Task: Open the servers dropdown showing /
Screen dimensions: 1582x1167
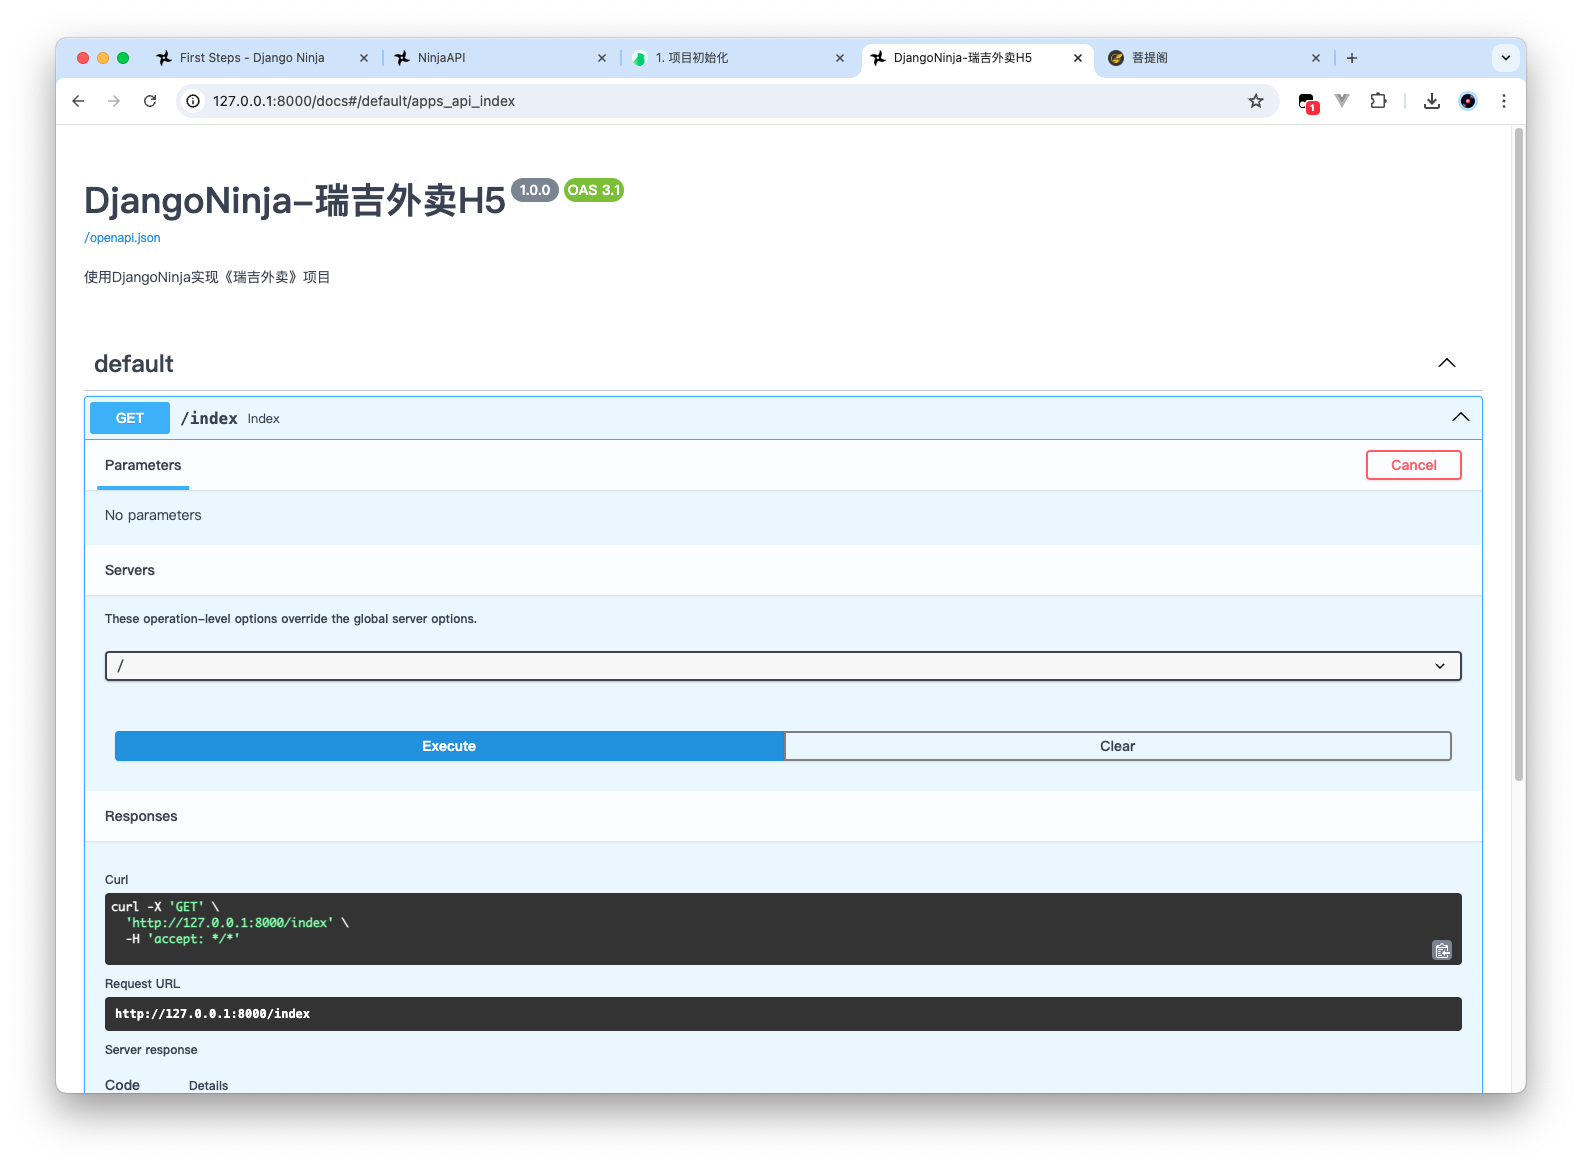Action: [x=783, y=666]
